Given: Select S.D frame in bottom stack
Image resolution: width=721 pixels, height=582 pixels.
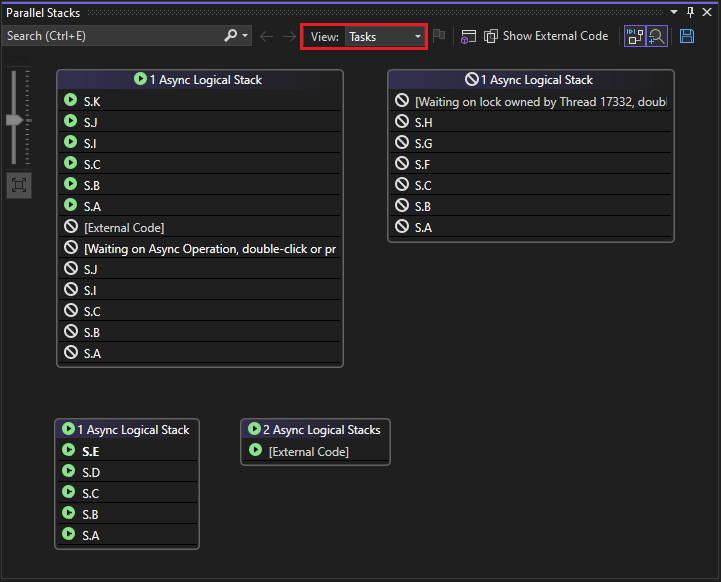Looking at the screenshot, I should click(127, 472).
